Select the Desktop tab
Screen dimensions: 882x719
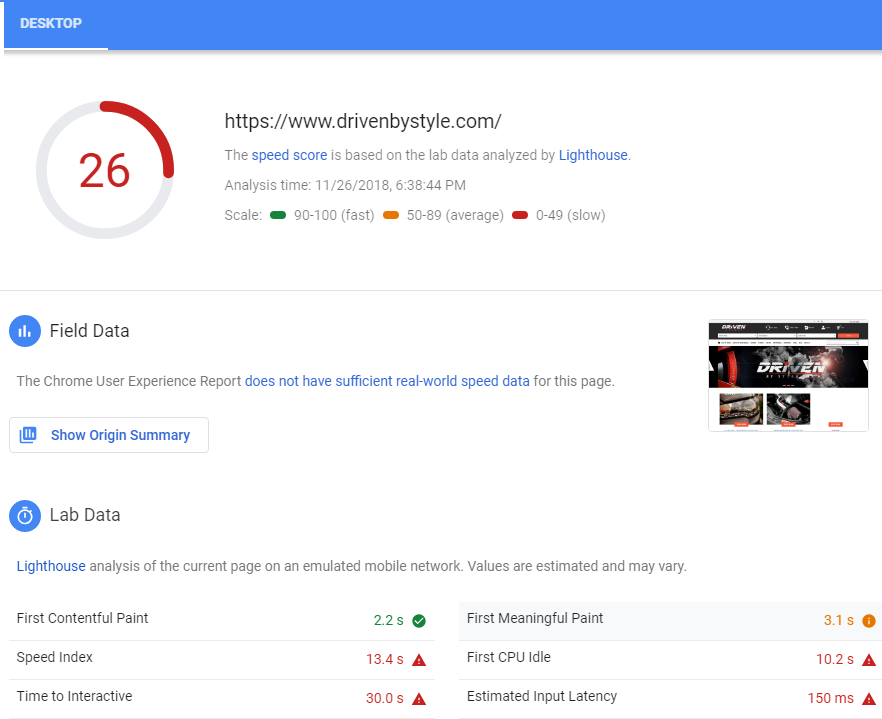coord(51,23)
